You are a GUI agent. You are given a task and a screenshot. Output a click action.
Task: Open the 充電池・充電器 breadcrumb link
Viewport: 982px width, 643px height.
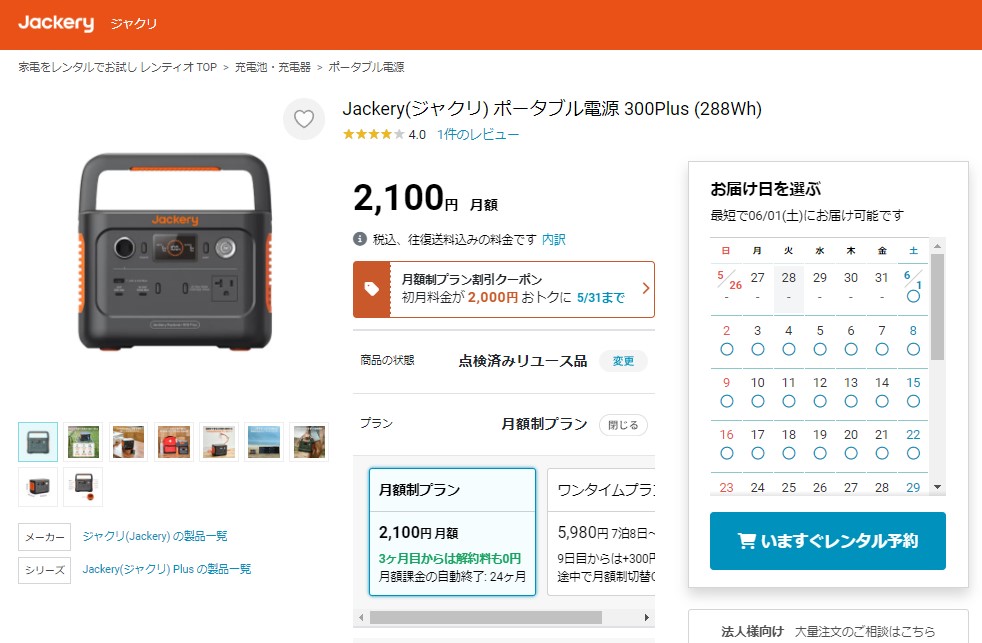pos(272,67)
